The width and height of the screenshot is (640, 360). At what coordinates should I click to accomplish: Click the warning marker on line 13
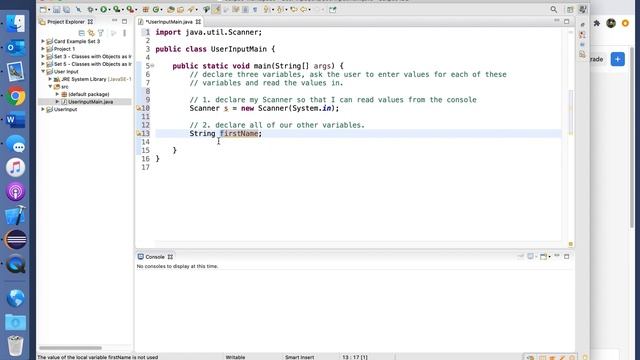point(138,133)
